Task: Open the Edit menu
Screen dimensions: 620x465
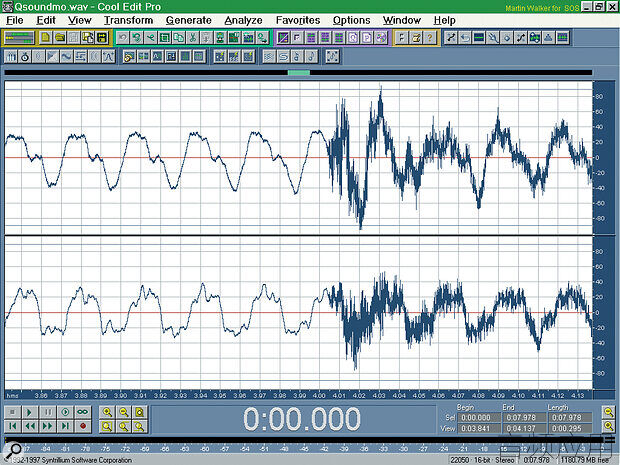Action: click(46, 20)
